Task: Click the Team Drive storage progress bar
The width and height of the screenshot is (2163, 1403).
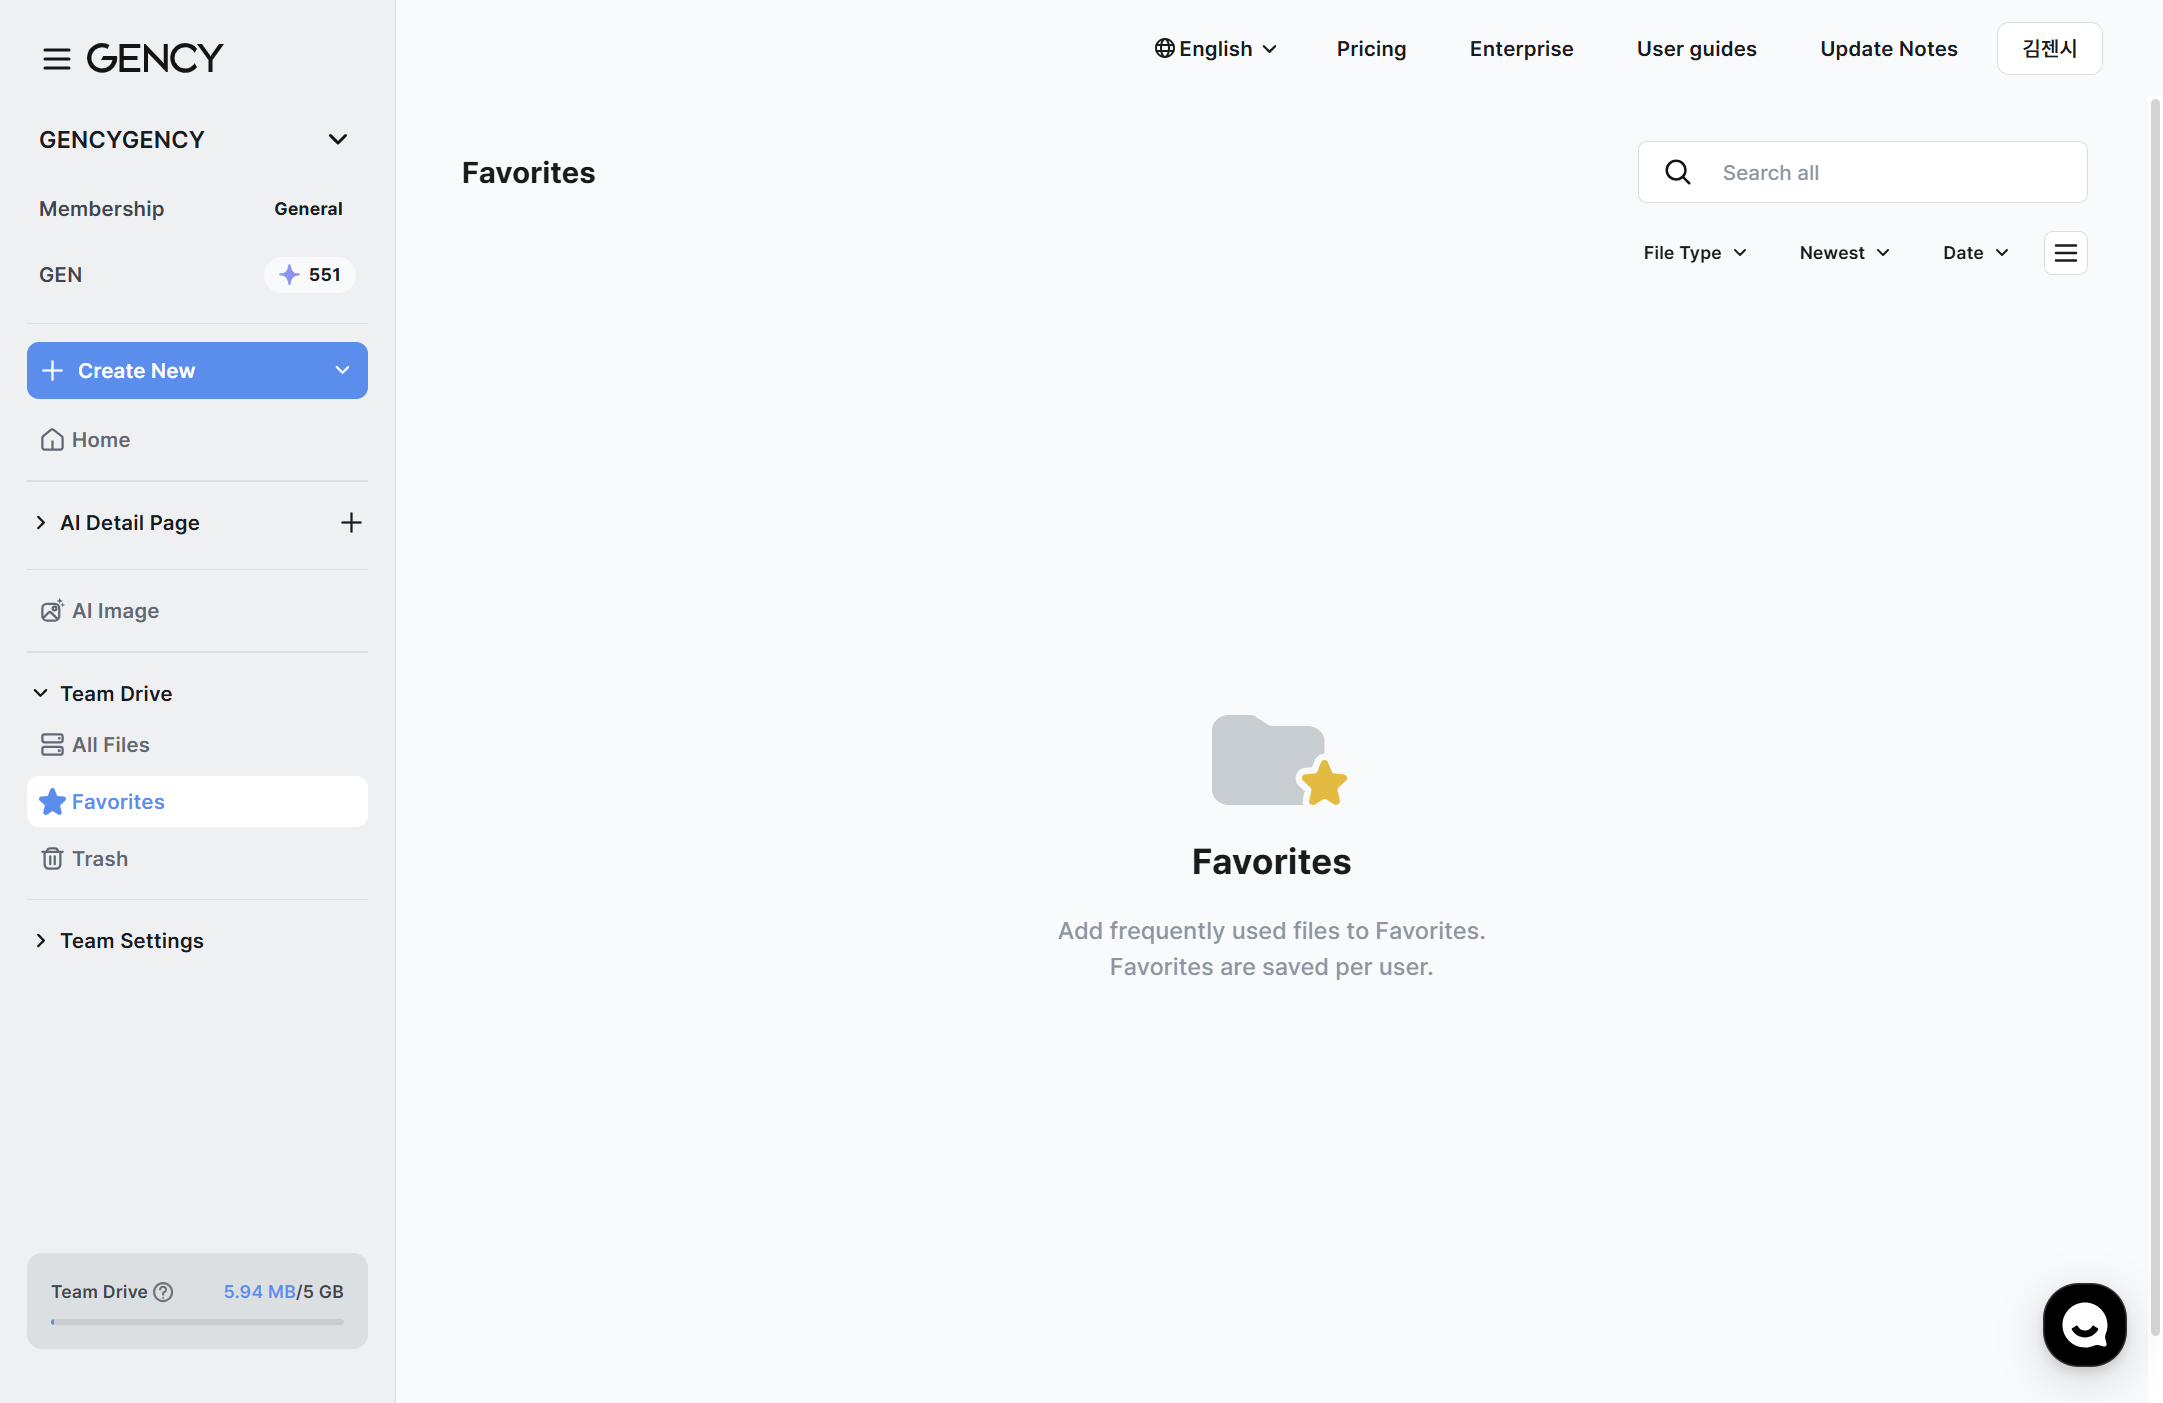Action: (x=197, y=1322)
